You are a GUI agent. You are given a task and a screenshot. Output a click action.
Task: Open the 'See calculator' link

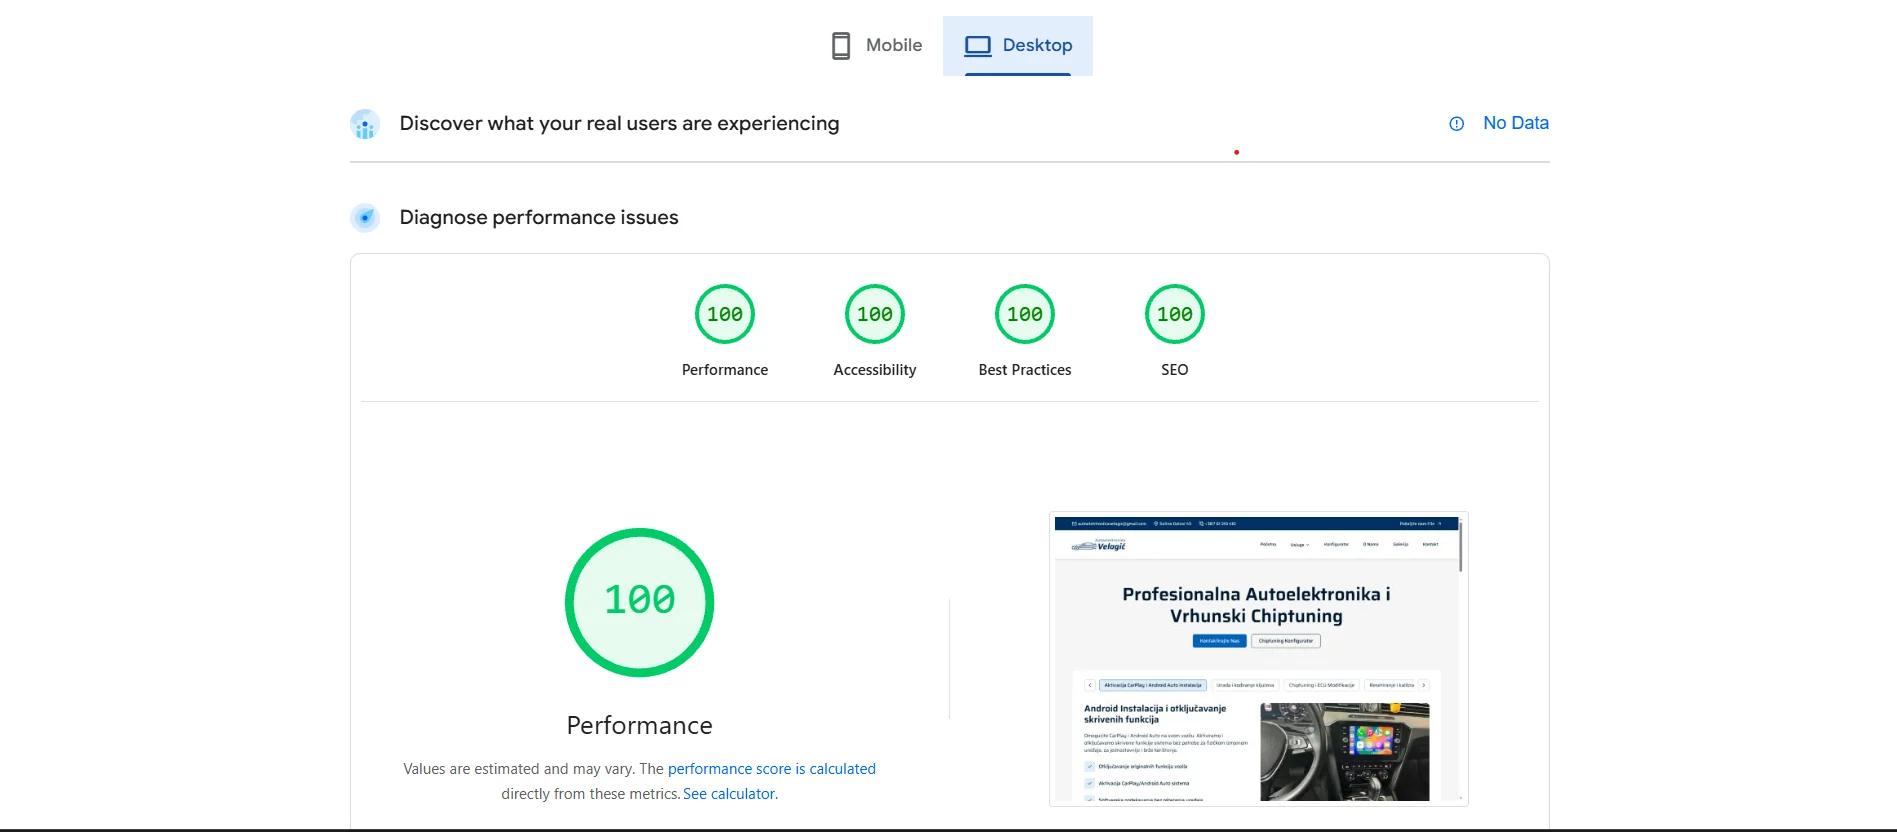[729, 794]
